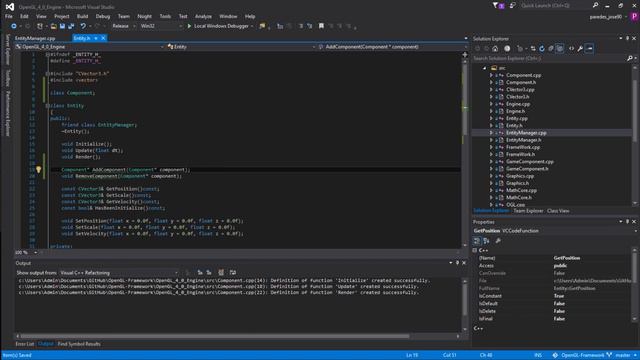Image resolution: width=640 pixels, height=360 pixels.
Task: Click the Search Solution Explorer field
Action: coord(549,58)
